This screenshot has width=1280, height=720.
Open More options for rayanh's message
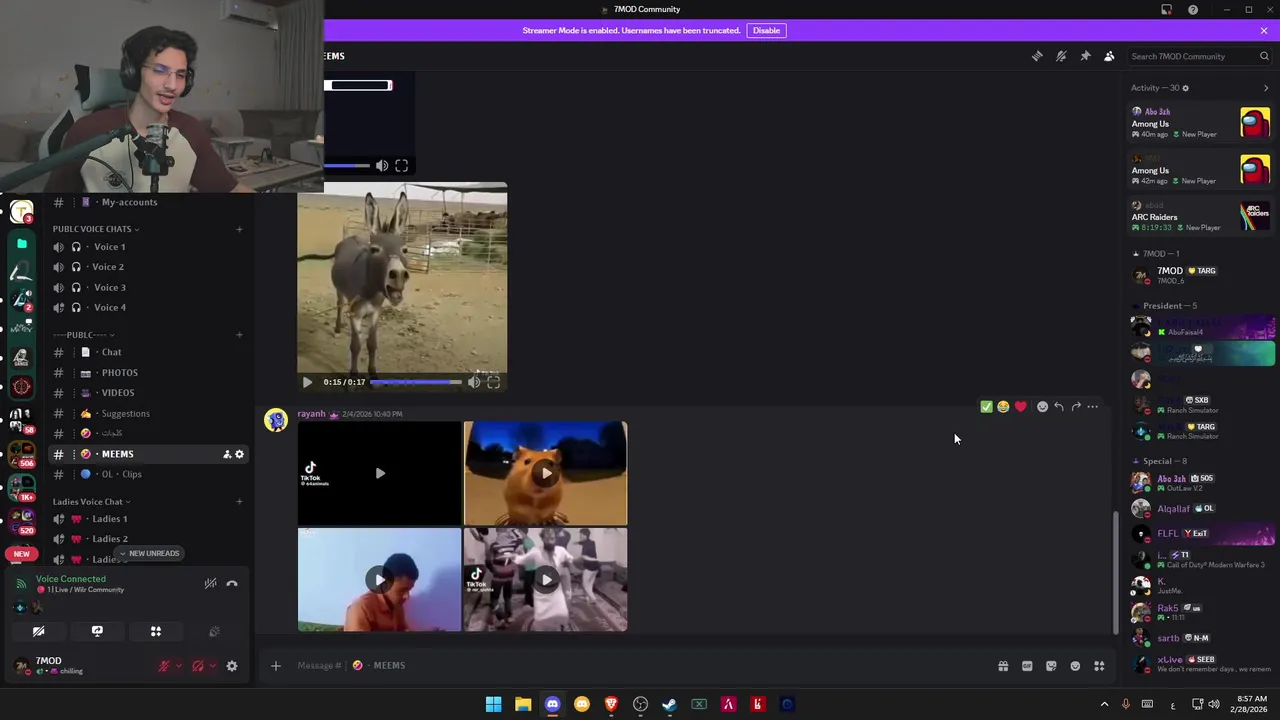[x=1093, y=407]
